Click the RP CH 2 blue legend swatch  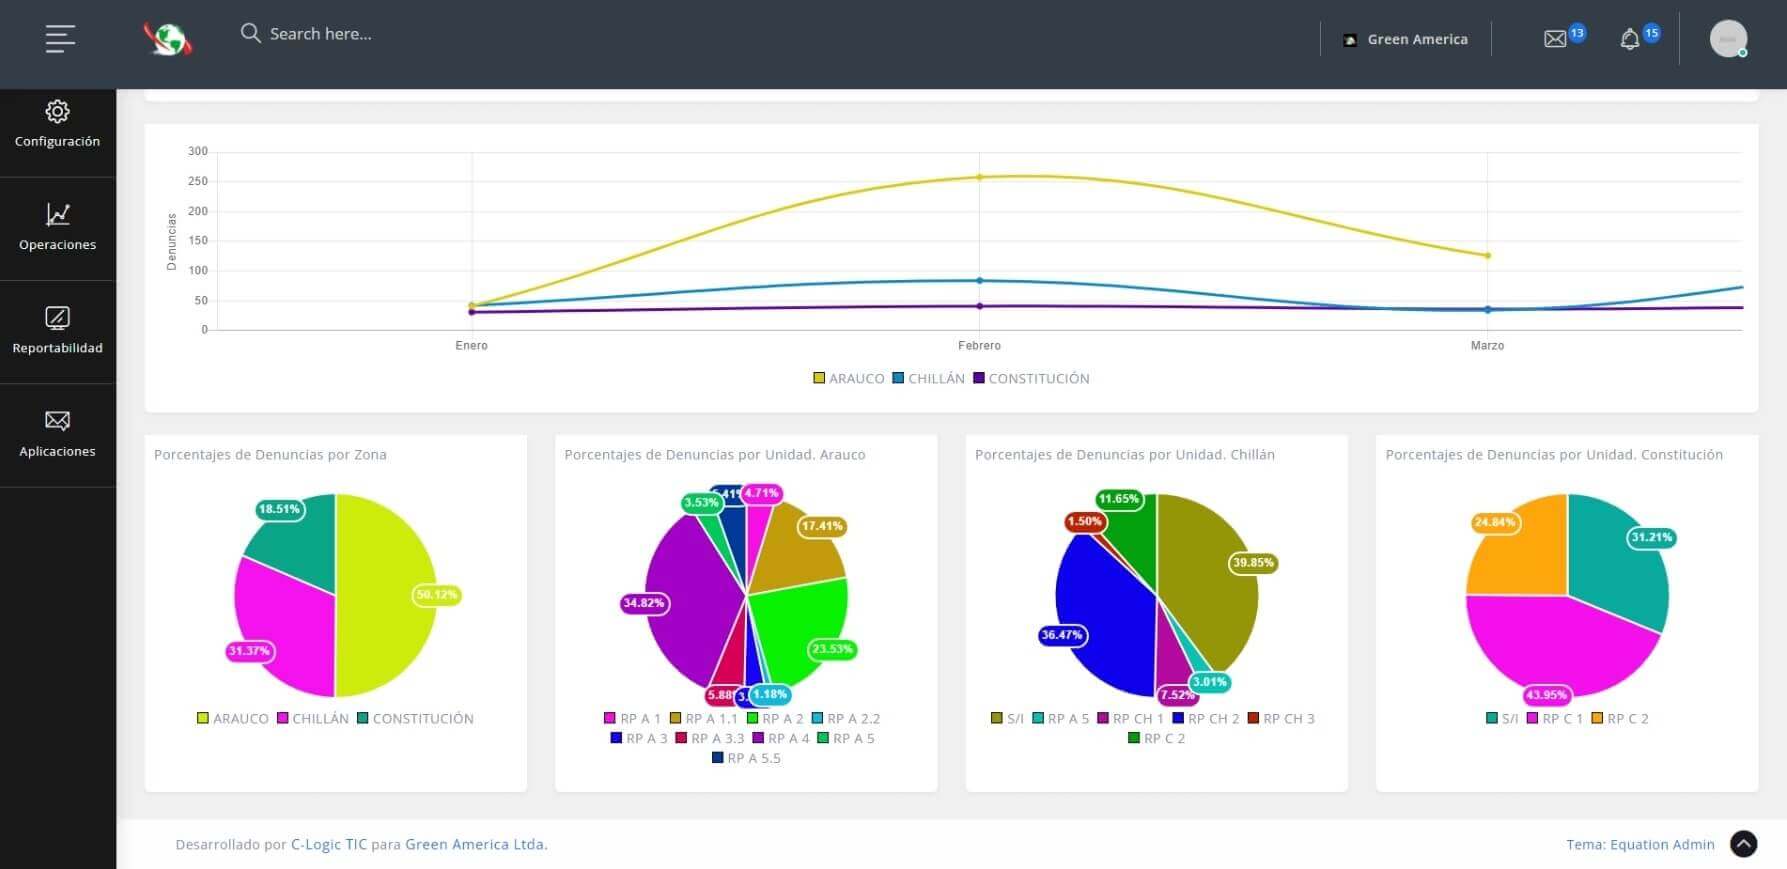tap(1178, 718)
